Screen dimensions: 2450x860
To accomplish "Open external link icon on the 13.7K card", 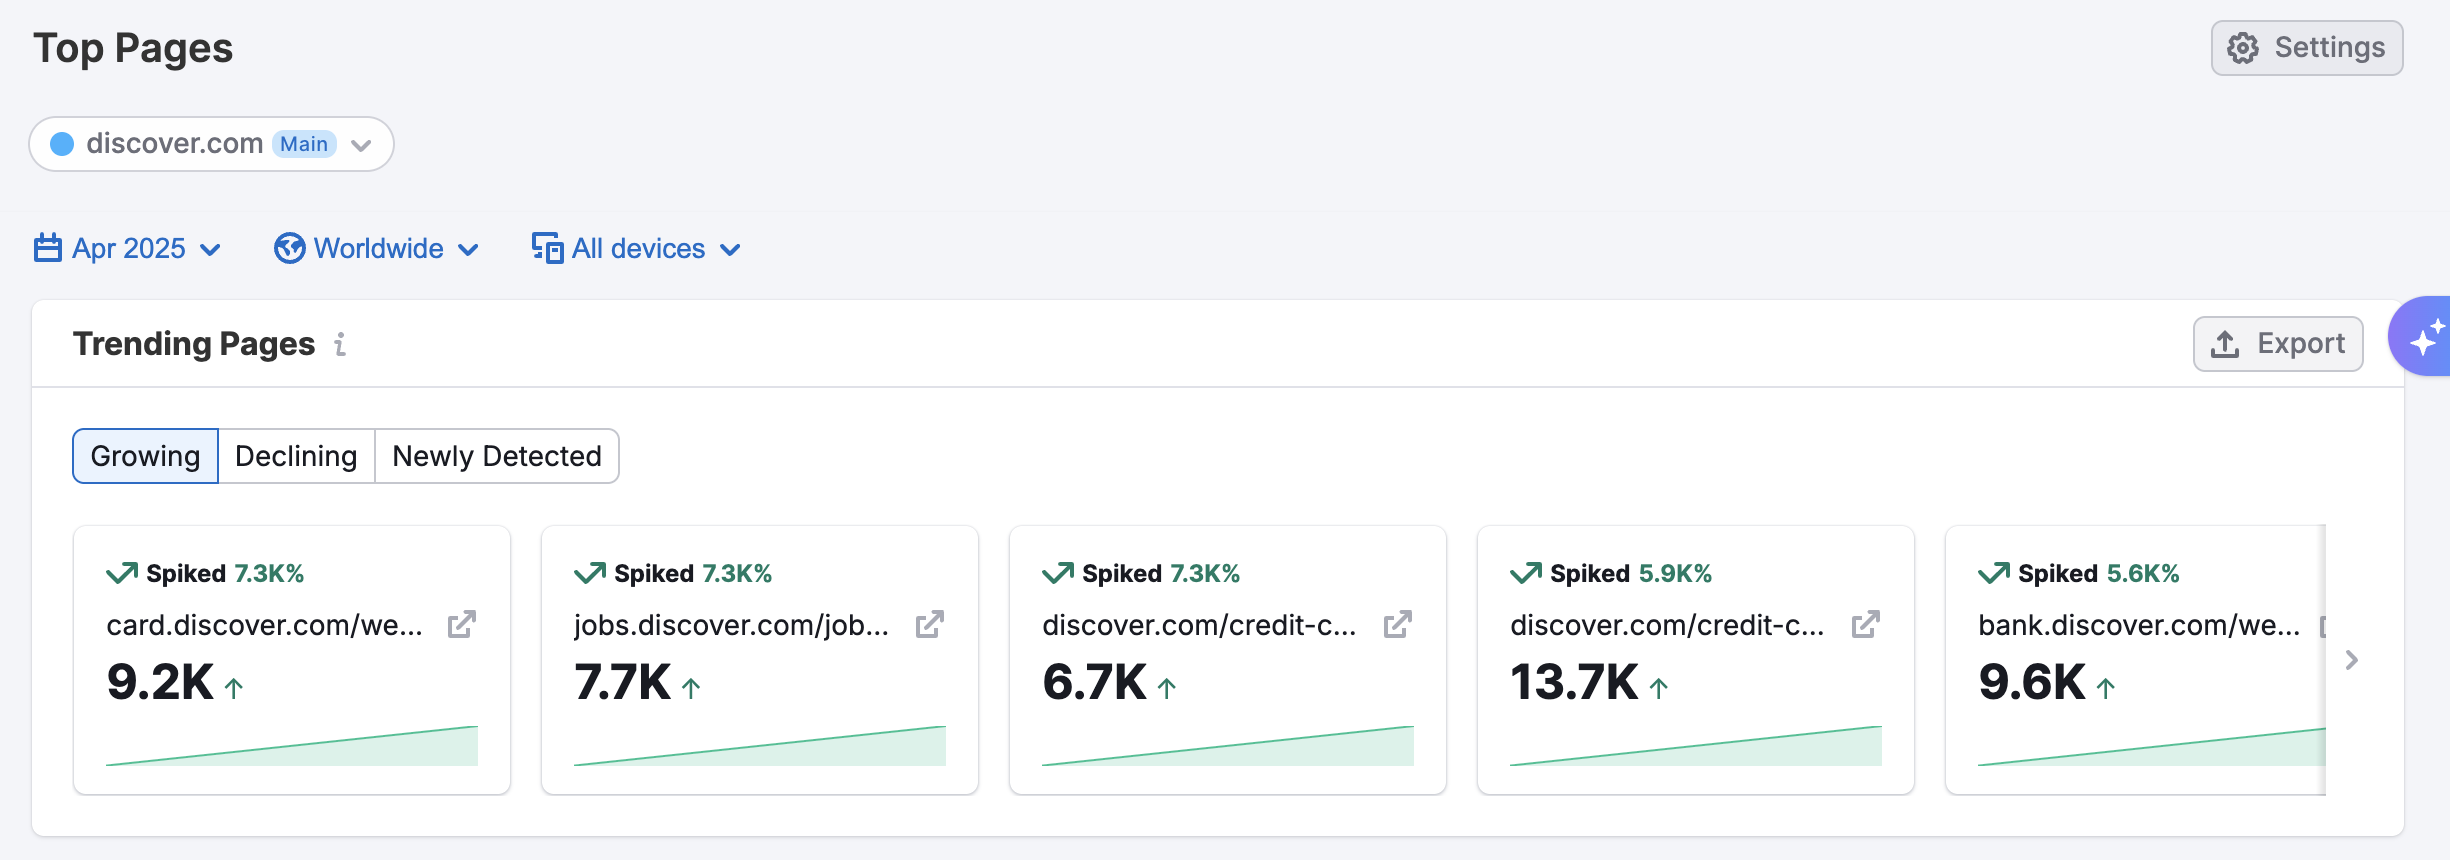I will (1865, 625).
